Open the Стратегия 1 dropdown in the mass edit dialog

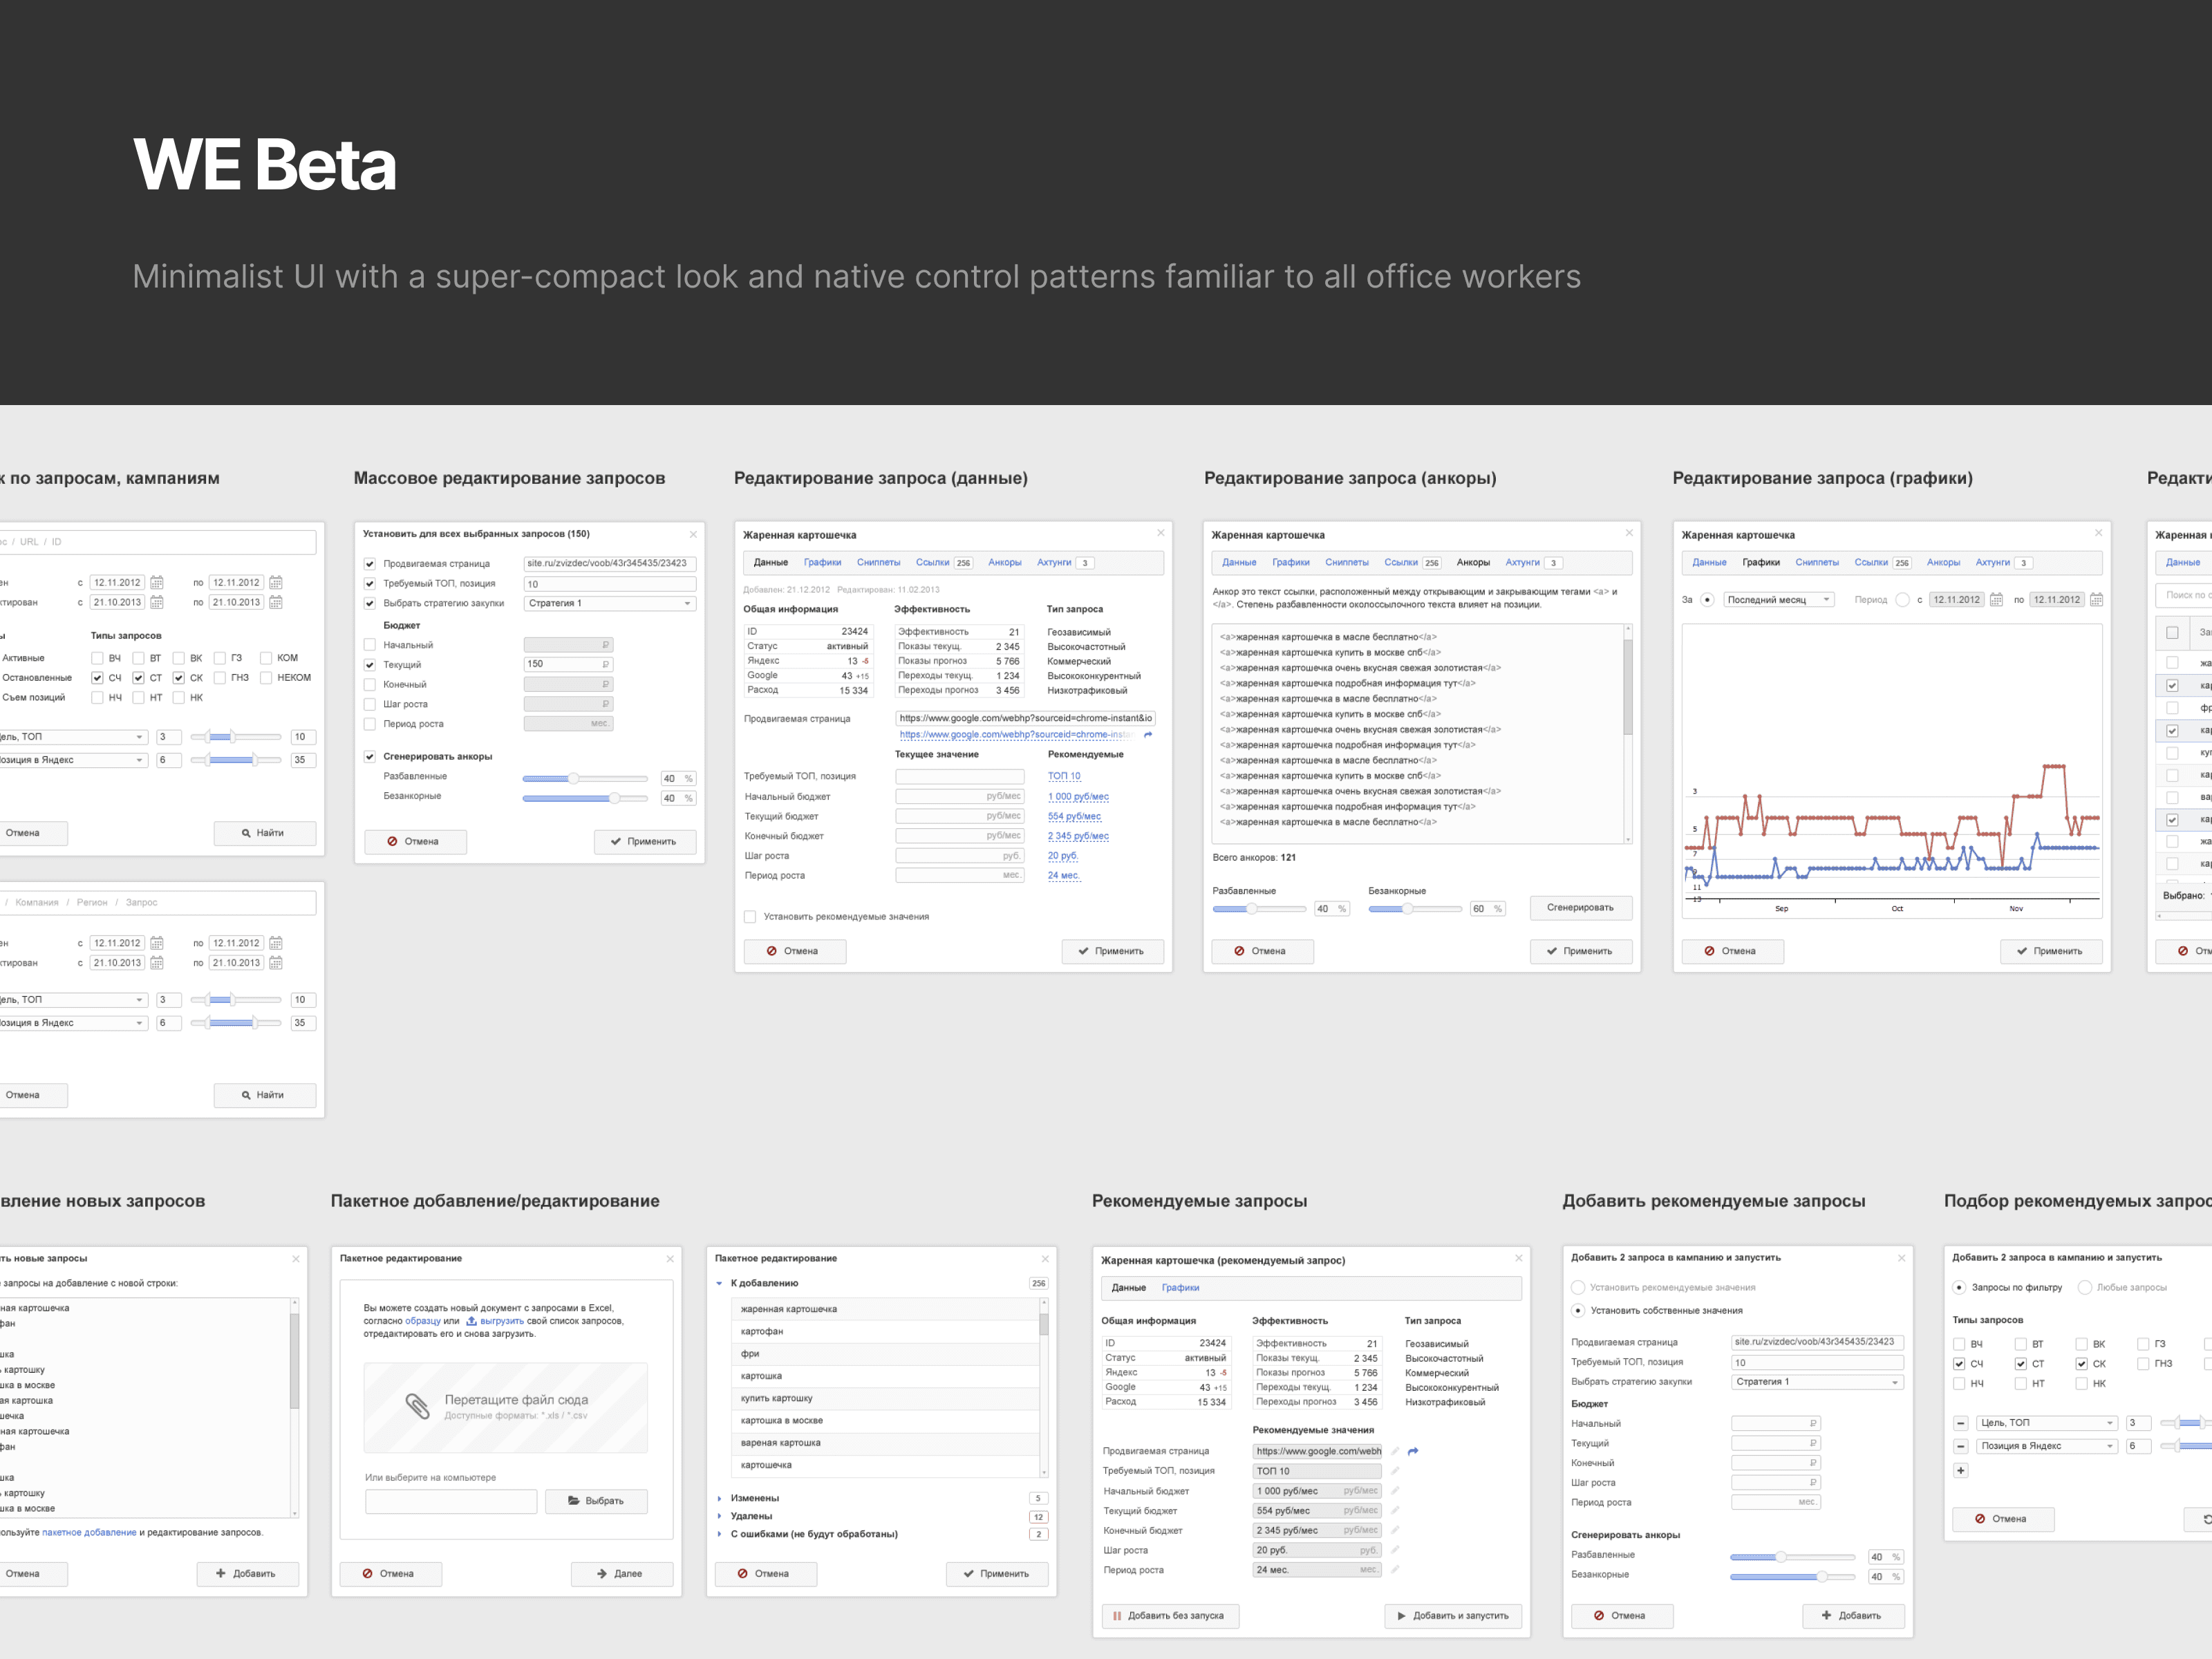[609, 603]
